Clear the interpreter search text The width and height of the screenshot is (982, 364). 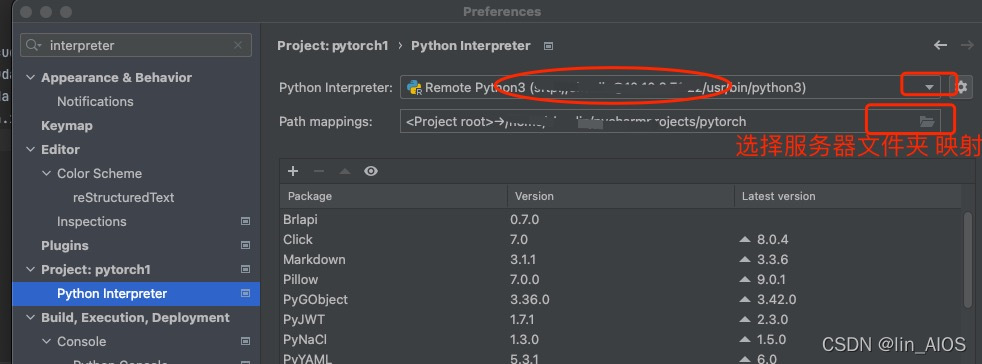point(237,45)
